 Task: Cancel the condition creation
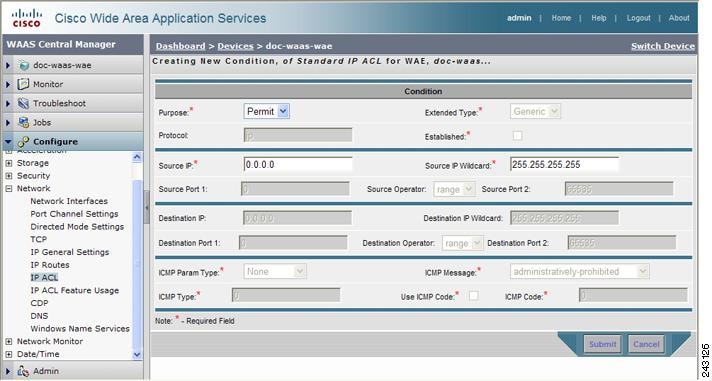click(x=646, y=344)
